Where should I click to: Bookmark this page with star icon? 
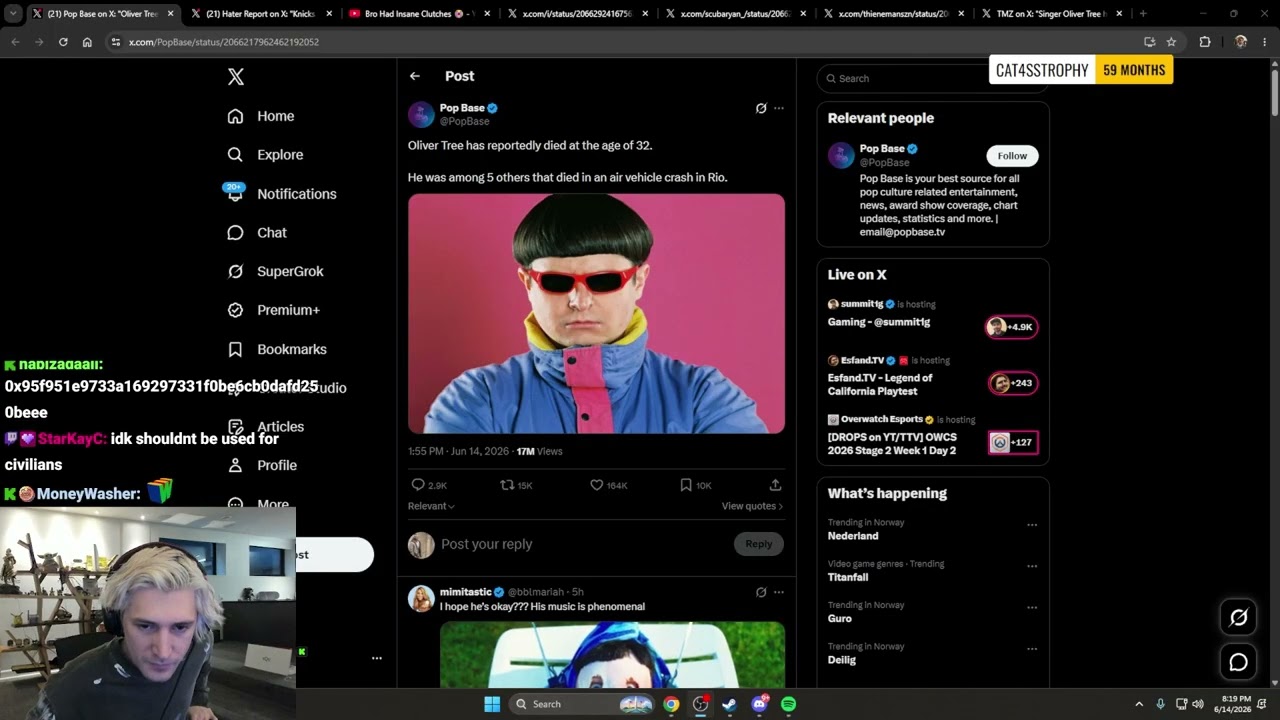1171,42
